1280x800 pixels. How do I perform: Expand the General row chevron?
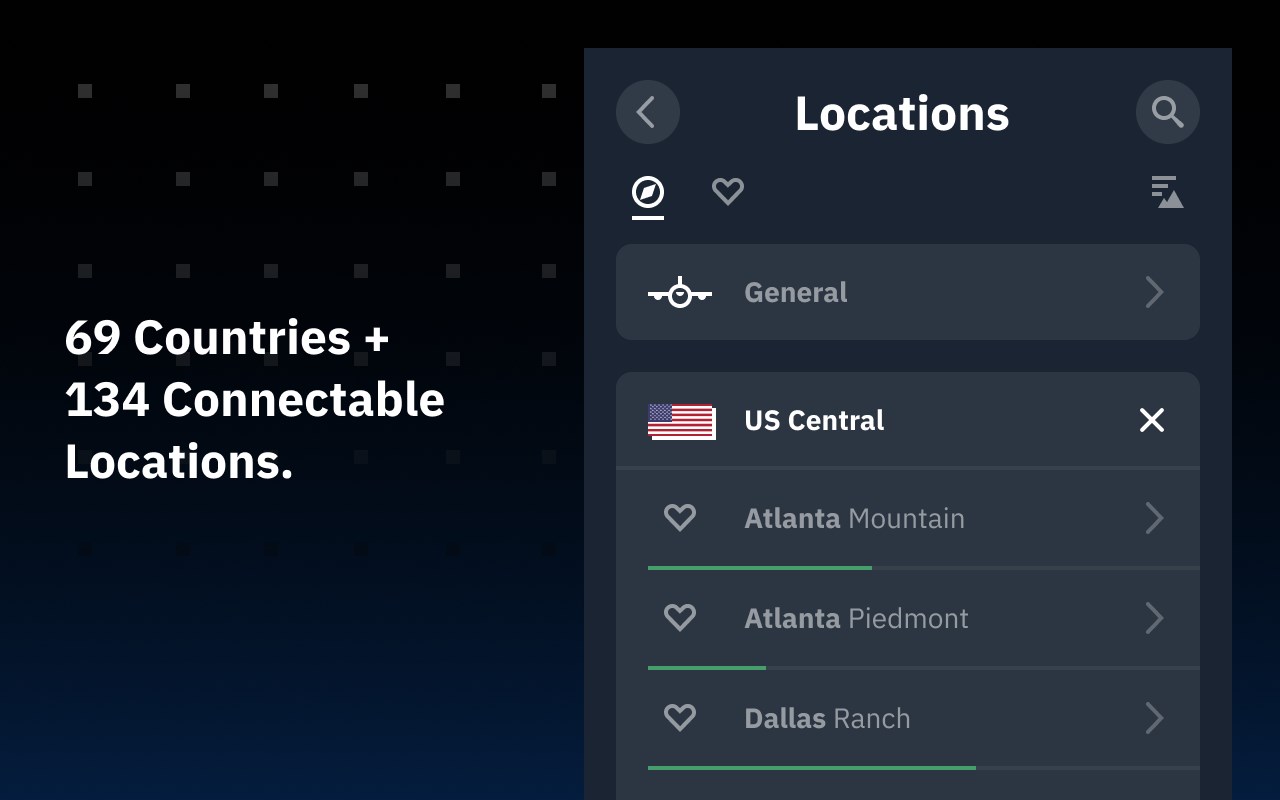tap(1154, 292)
